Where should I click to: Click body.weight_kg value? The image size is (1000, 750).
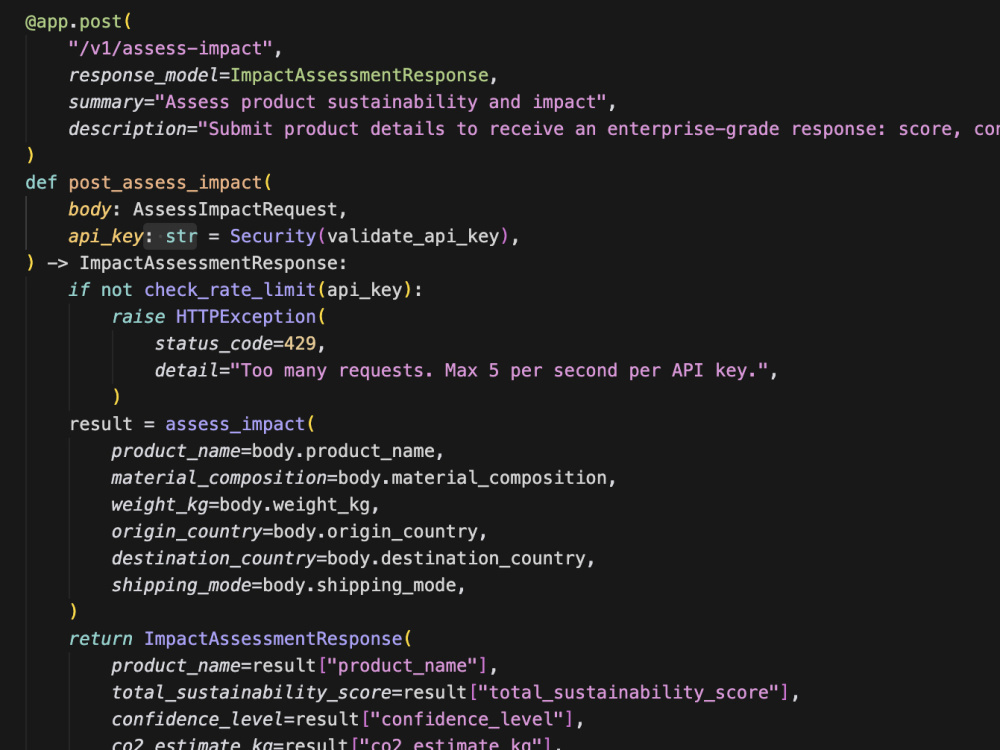pyautogui.click(x=295, y=504)
